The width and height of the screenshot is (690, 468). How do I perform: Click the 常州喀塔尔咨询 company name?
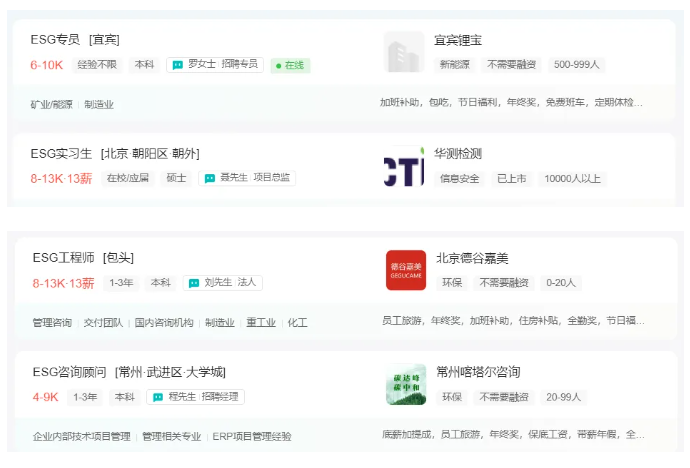[478, 372]
